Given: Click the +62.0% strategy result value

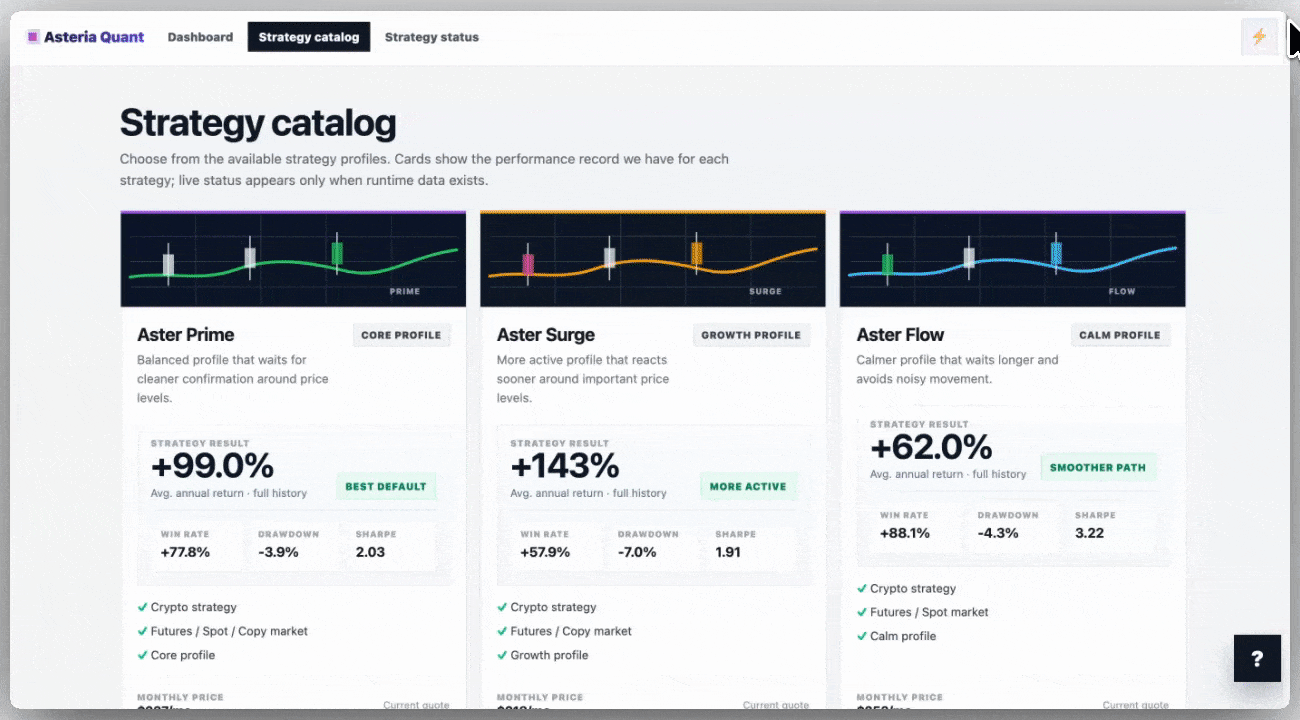Looking at the screenshot, I should click(931, 447).
